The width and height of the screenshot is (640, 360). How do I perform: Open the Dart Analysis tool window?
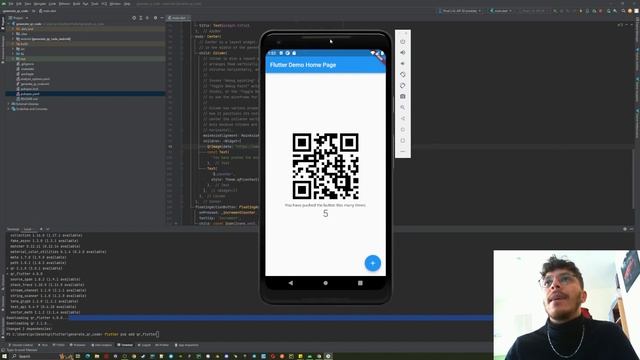click(x=101, y=345)
